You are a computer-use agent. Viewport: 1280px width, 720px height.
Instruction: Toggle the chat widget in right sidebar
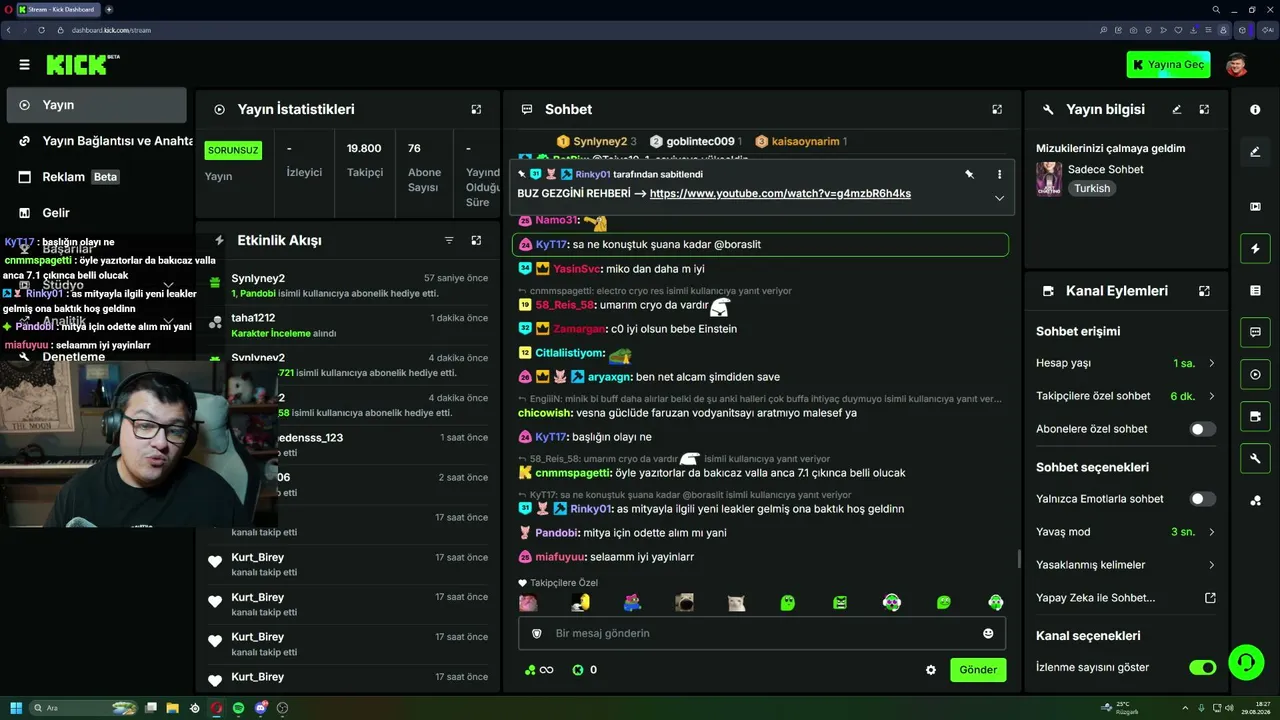pyautogui.click(x=1255, y=332)
